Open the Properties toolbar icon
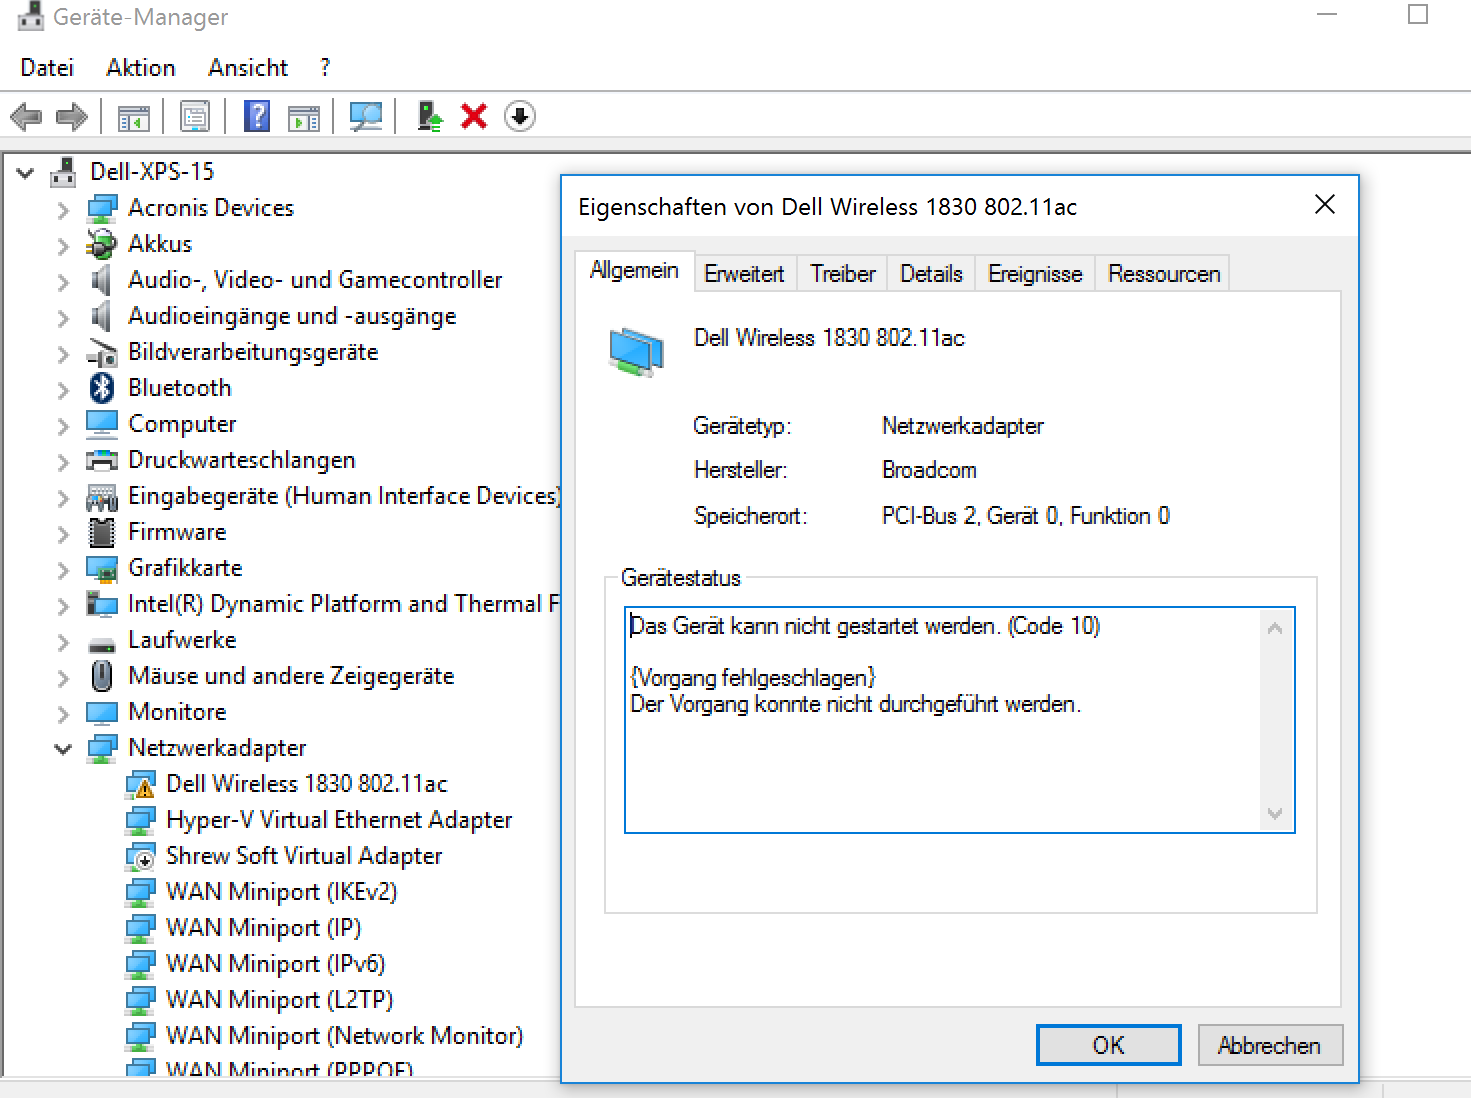Screen dimensions: 1471x1098 (195, 117)
